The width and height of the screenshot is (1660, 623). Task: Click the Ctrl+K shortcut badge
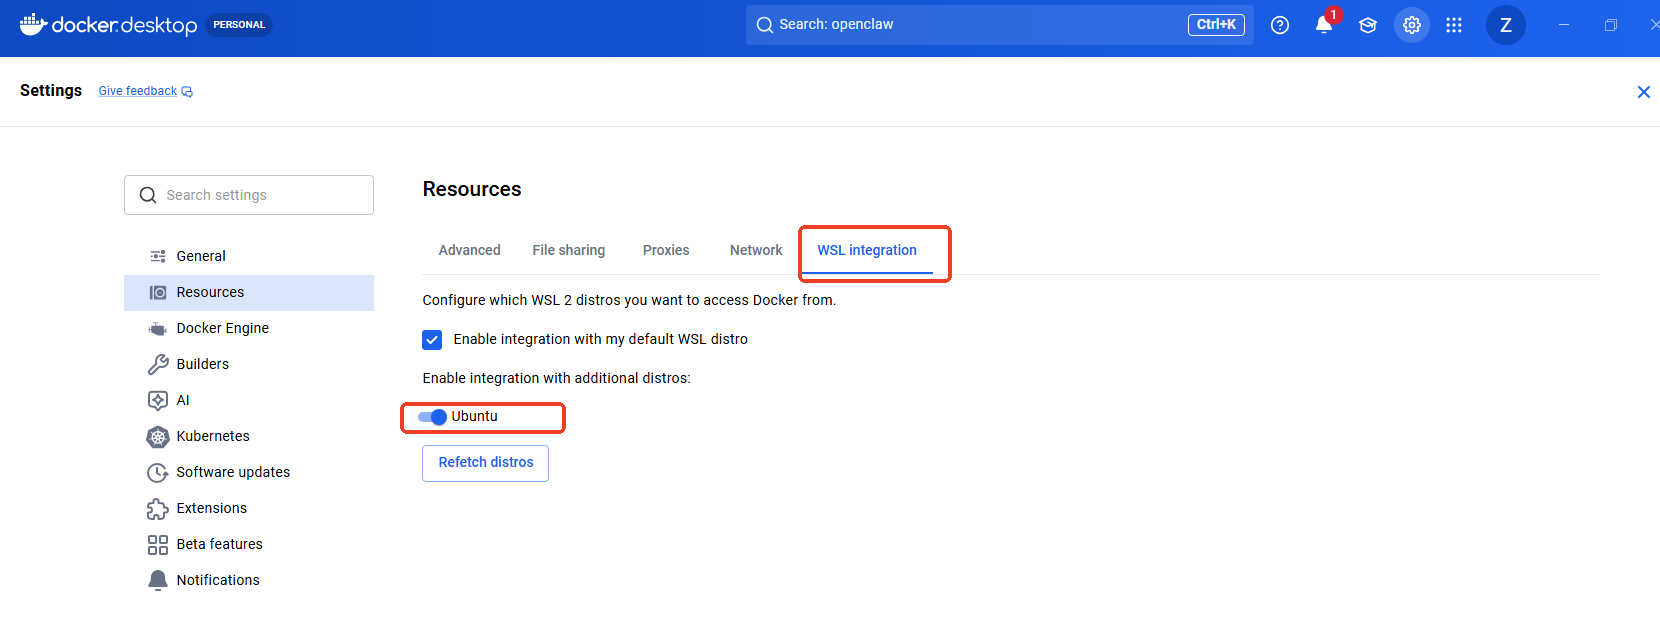[x=1216, y=25]
